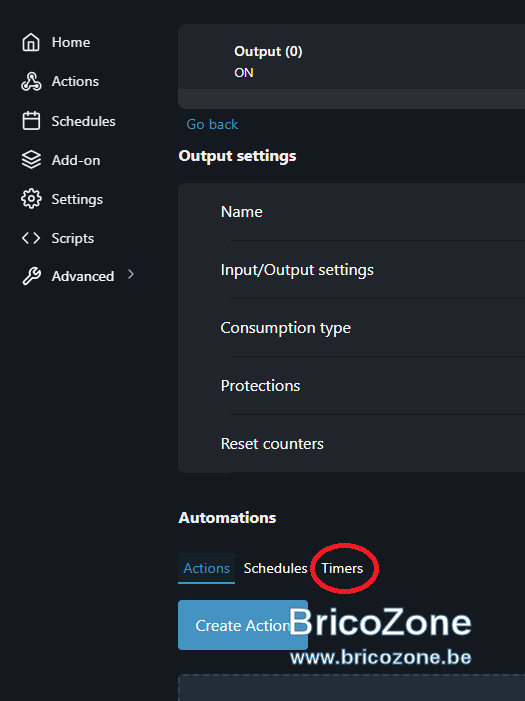The height and width of the screenshot is (701, 525).
Task: Expand the Advanced menu chevron
Action: (131, 274)
